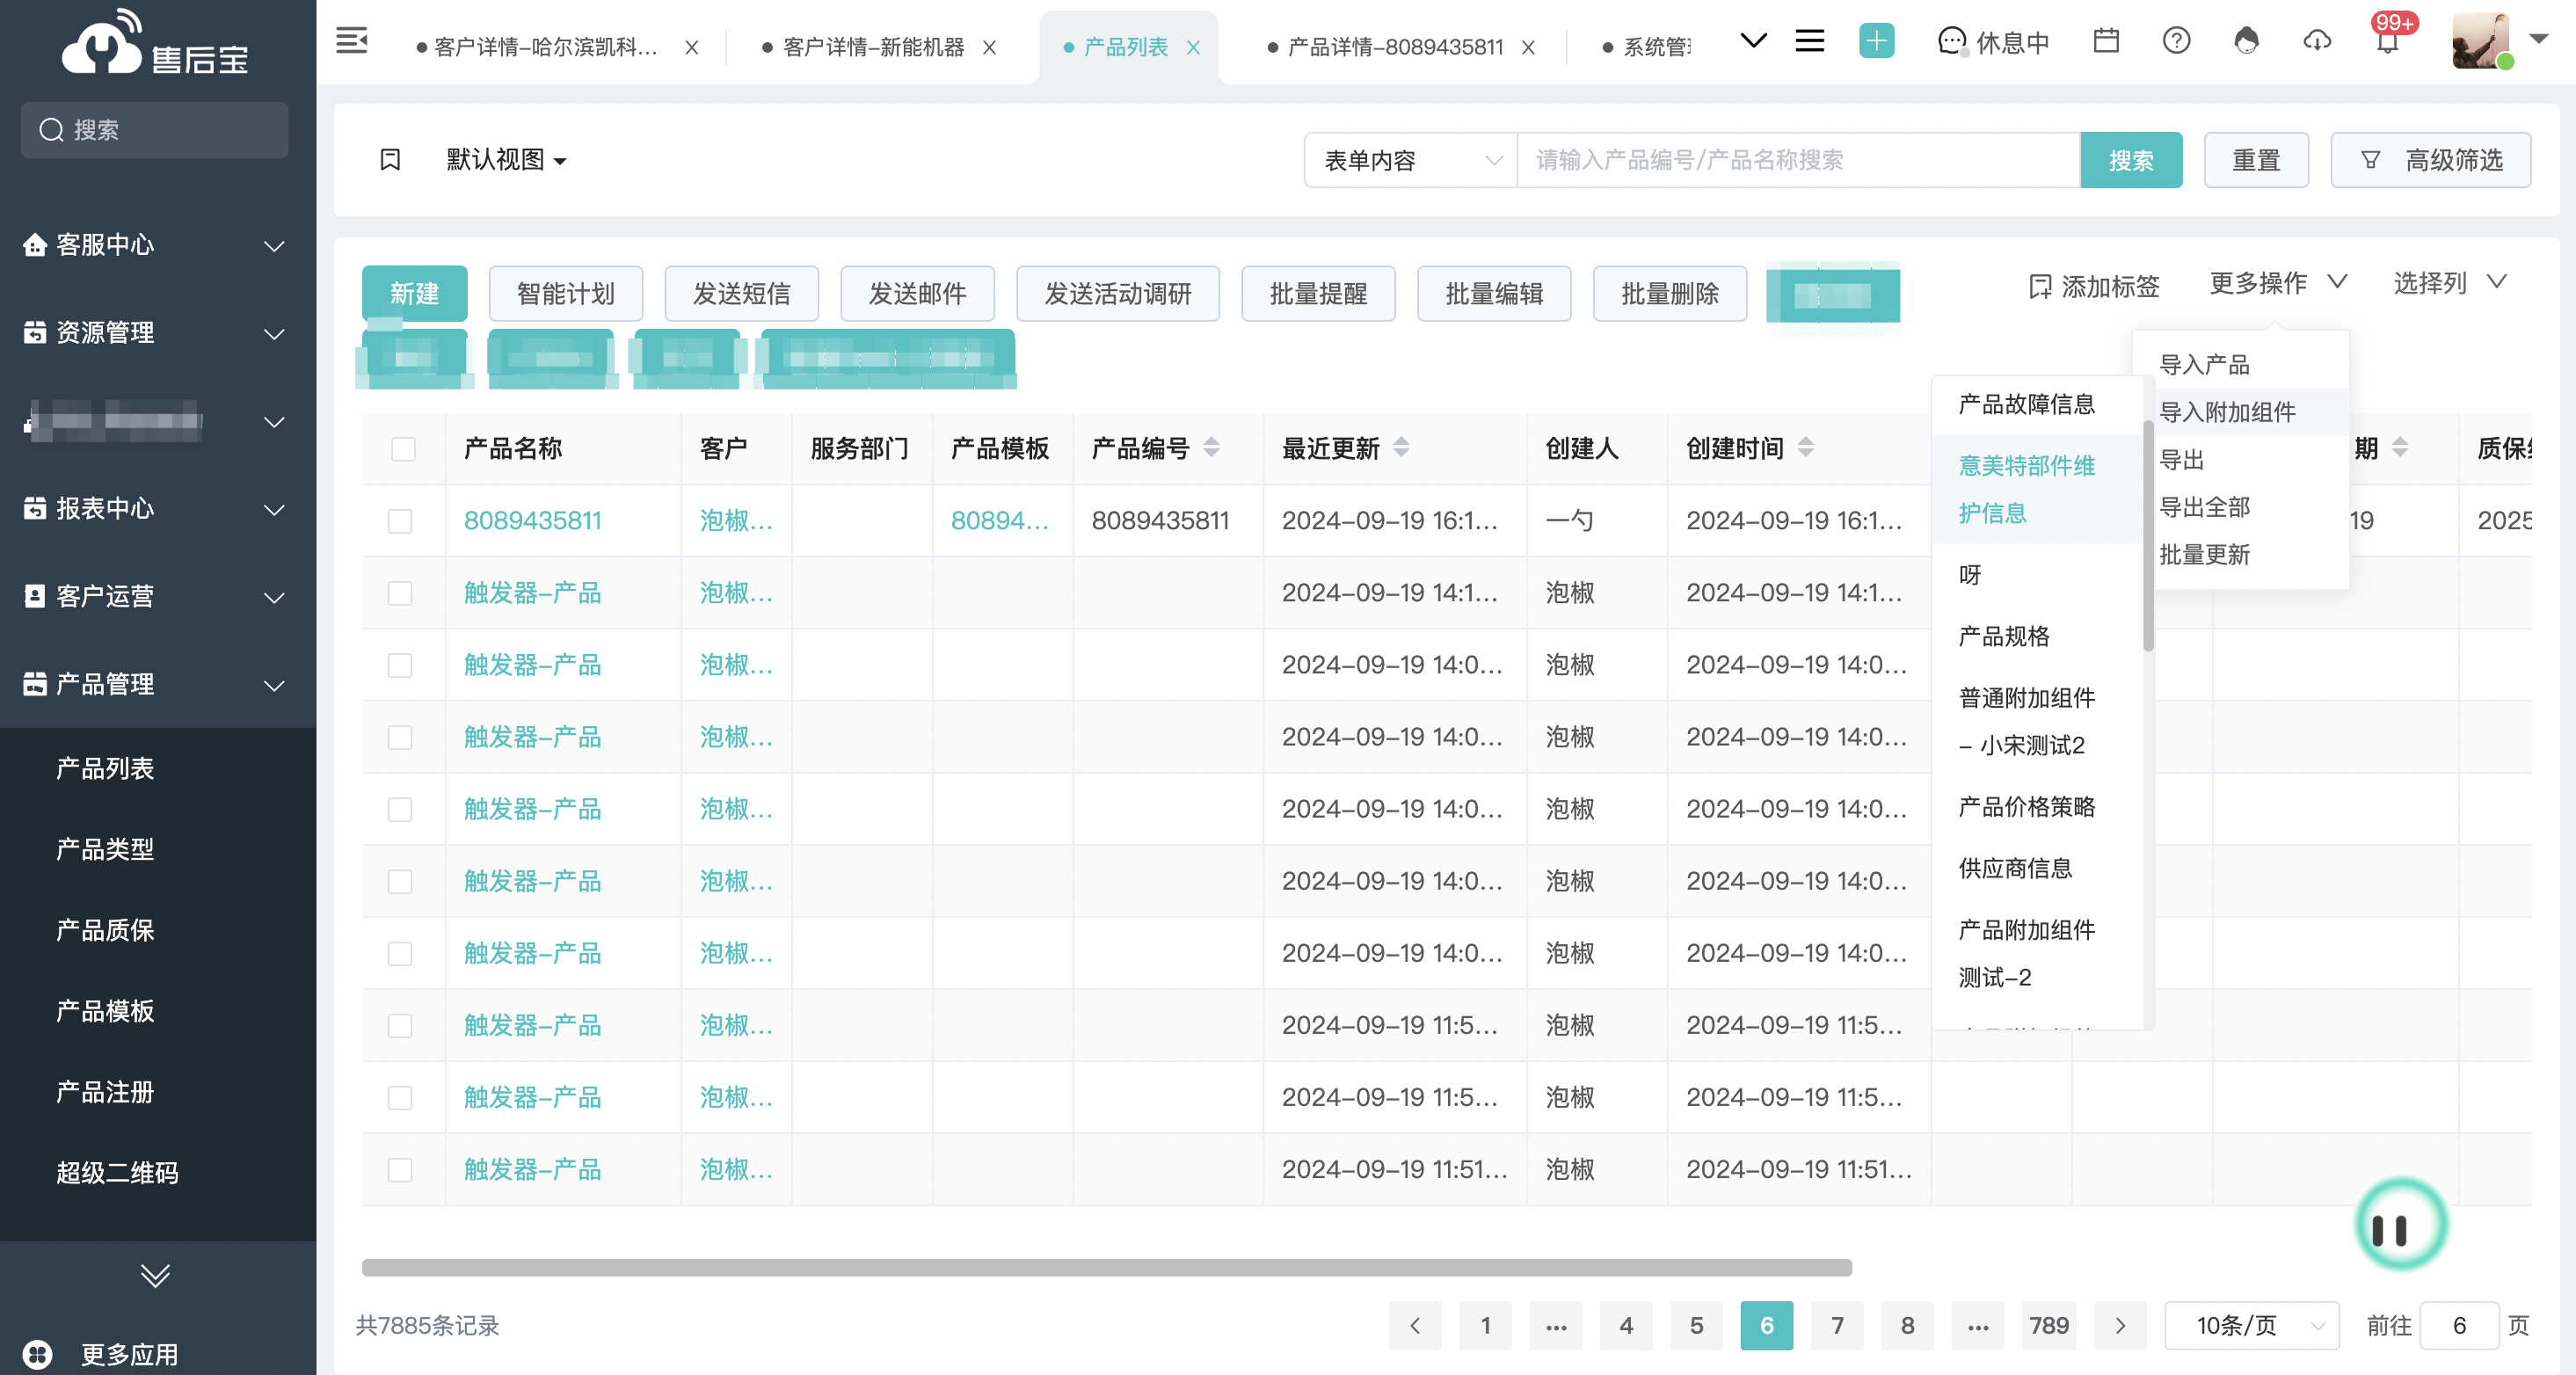This screenshot has height=1375, width=2576.
Task: Click the submenu vertical scrollbar
Action: (x=2148, y=535)
